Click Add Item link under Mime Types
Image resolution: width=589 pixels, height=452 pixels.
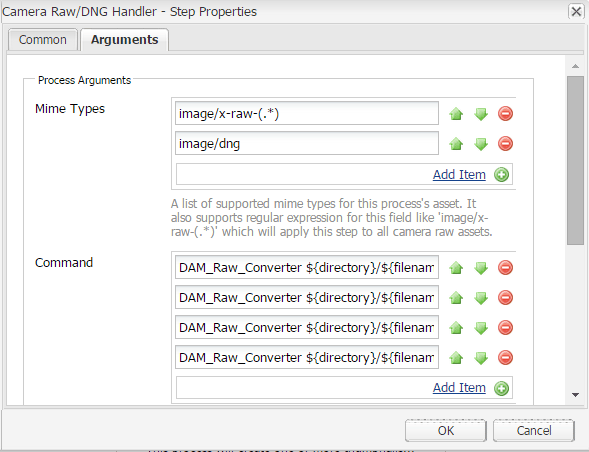point(459,175)
